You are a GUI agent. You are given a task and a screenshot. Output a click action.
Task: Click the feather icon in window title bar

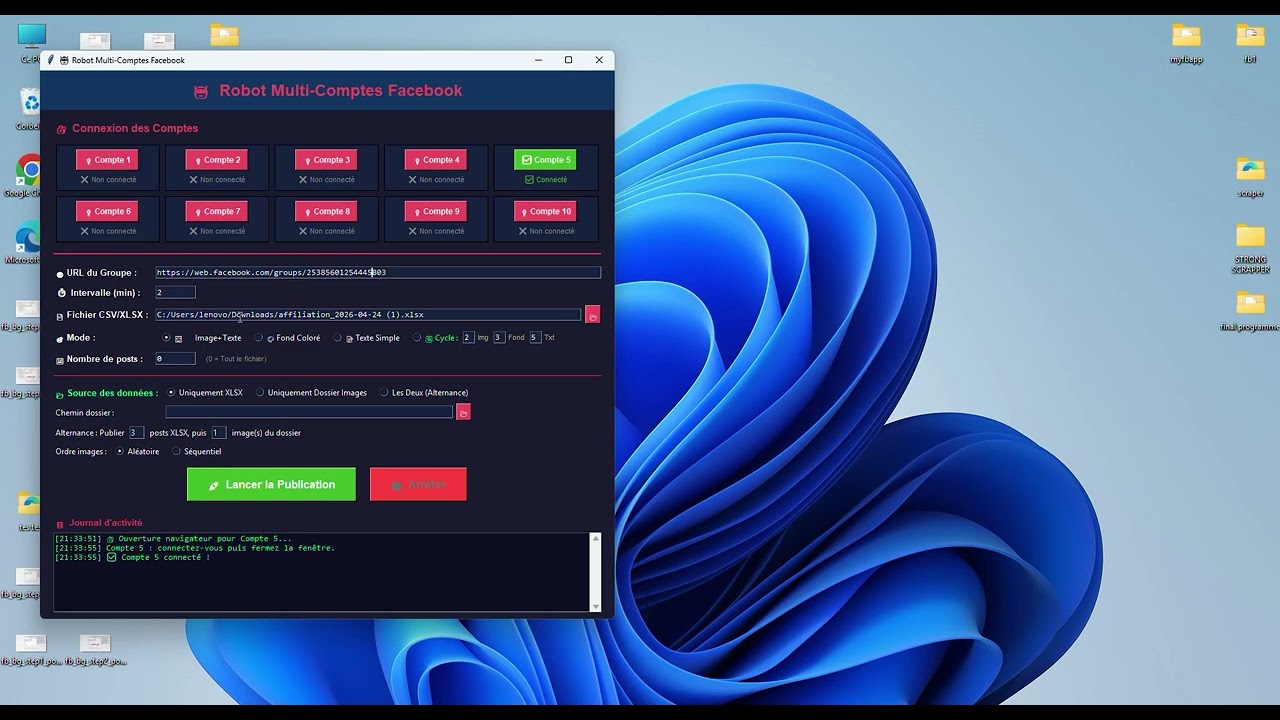(50, 60)
